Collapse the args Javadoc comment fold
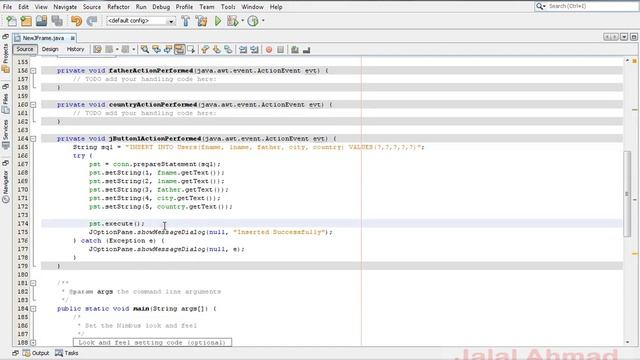The height and width of the screenshot is (360, 640). point(33,283)
